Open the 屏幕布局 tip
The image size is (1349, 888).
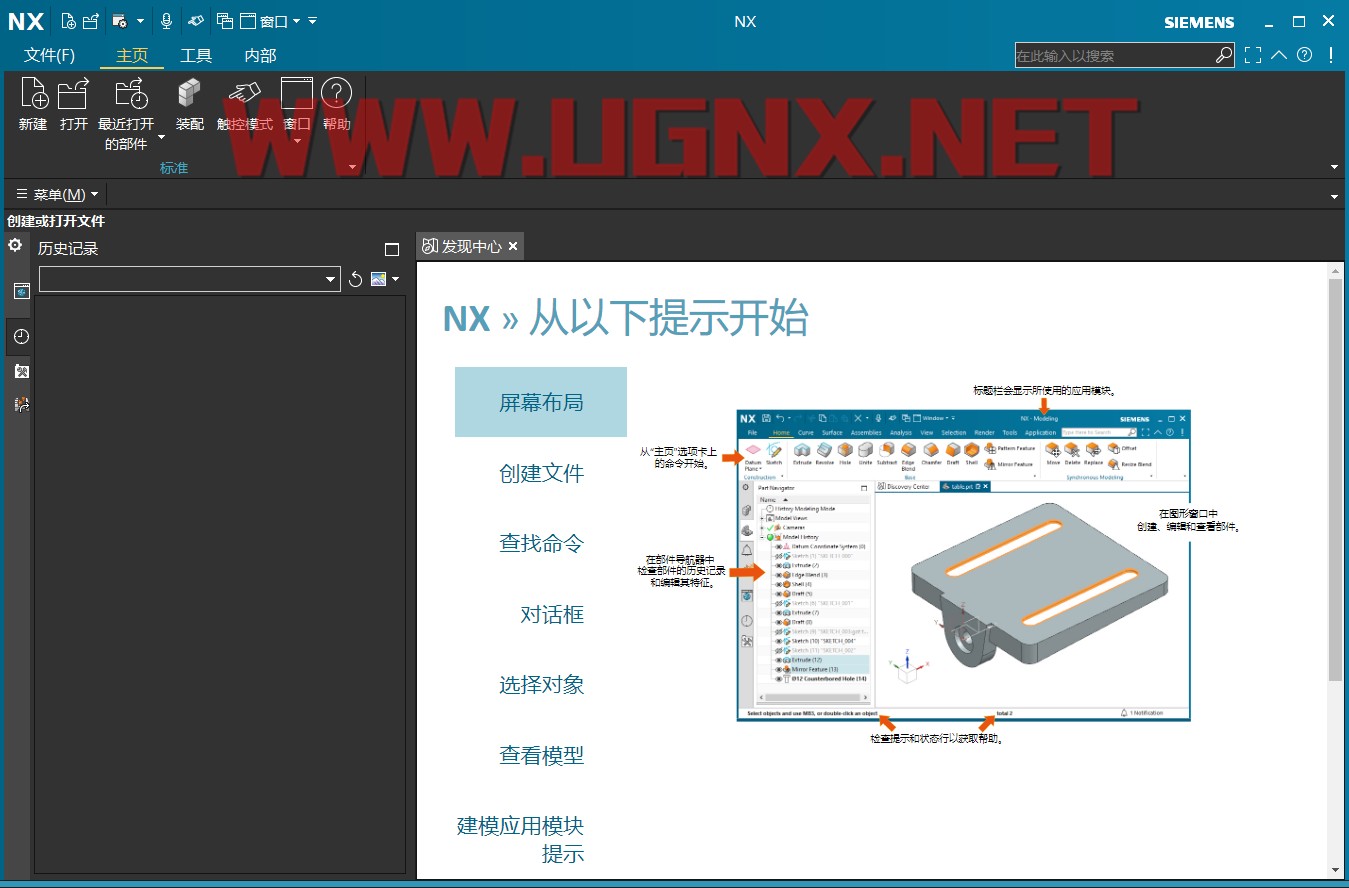pyautogui.click(x=541, y=402)
